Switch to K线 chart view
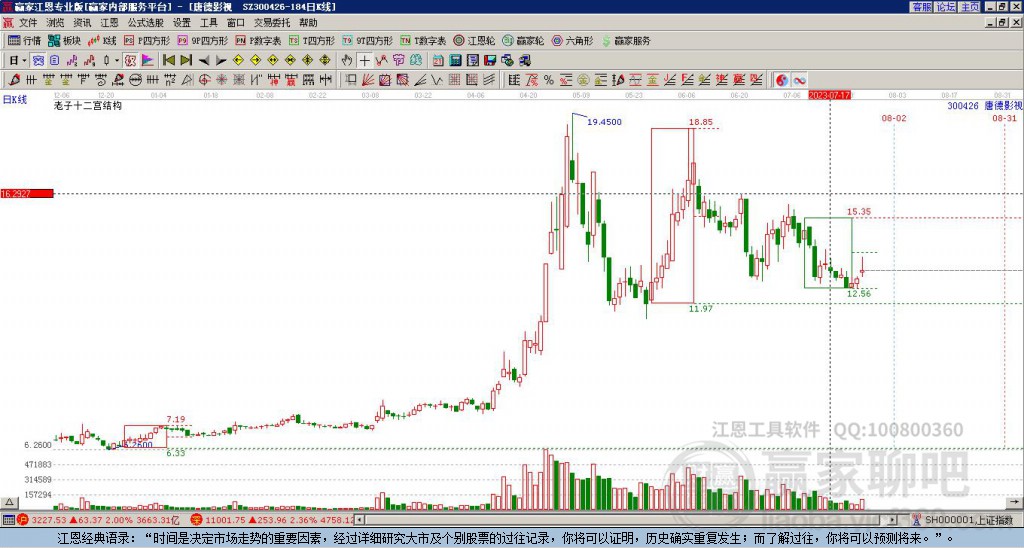 click(x=102, y=40)
